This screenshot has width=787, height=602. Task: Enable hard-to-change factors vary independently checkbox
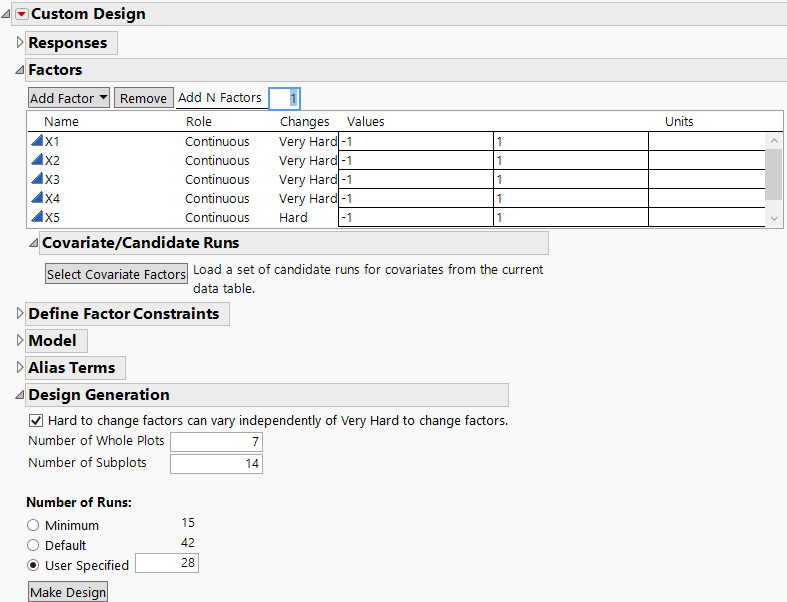pos(36,421)
